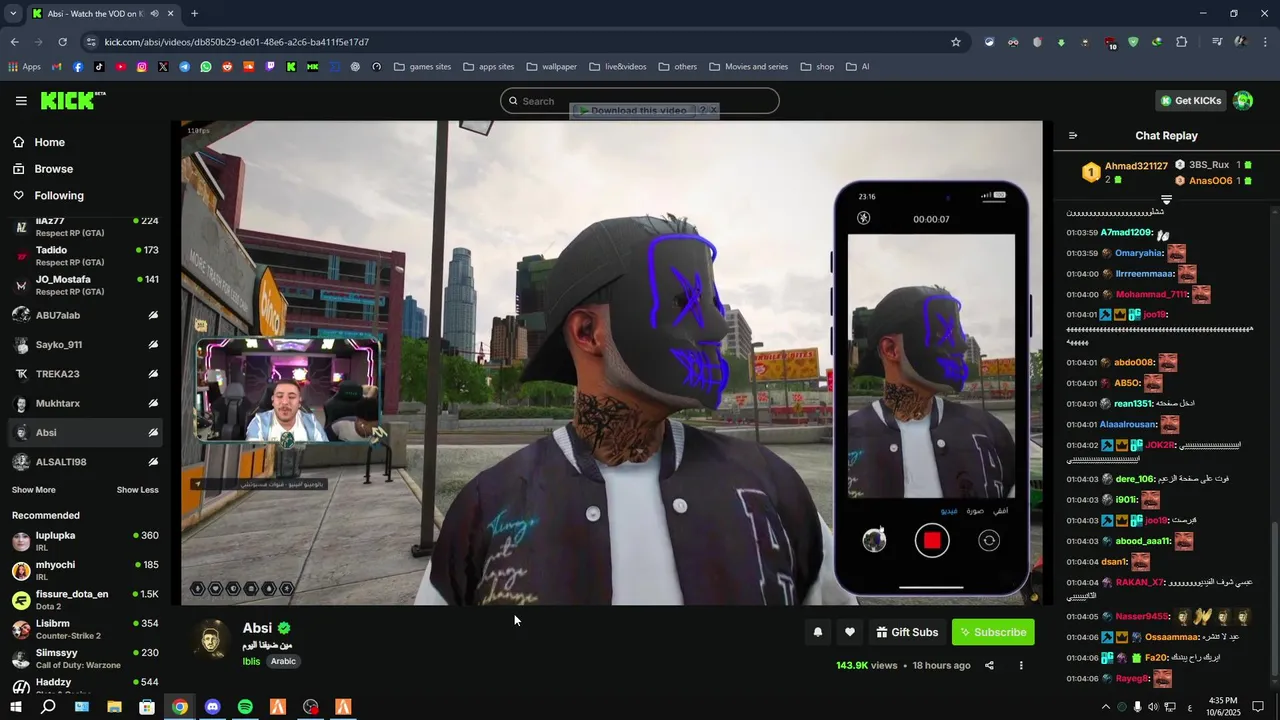1280x720 pixels.
Task: Click Absi streamer avatar below video
Action: point(211,640)
